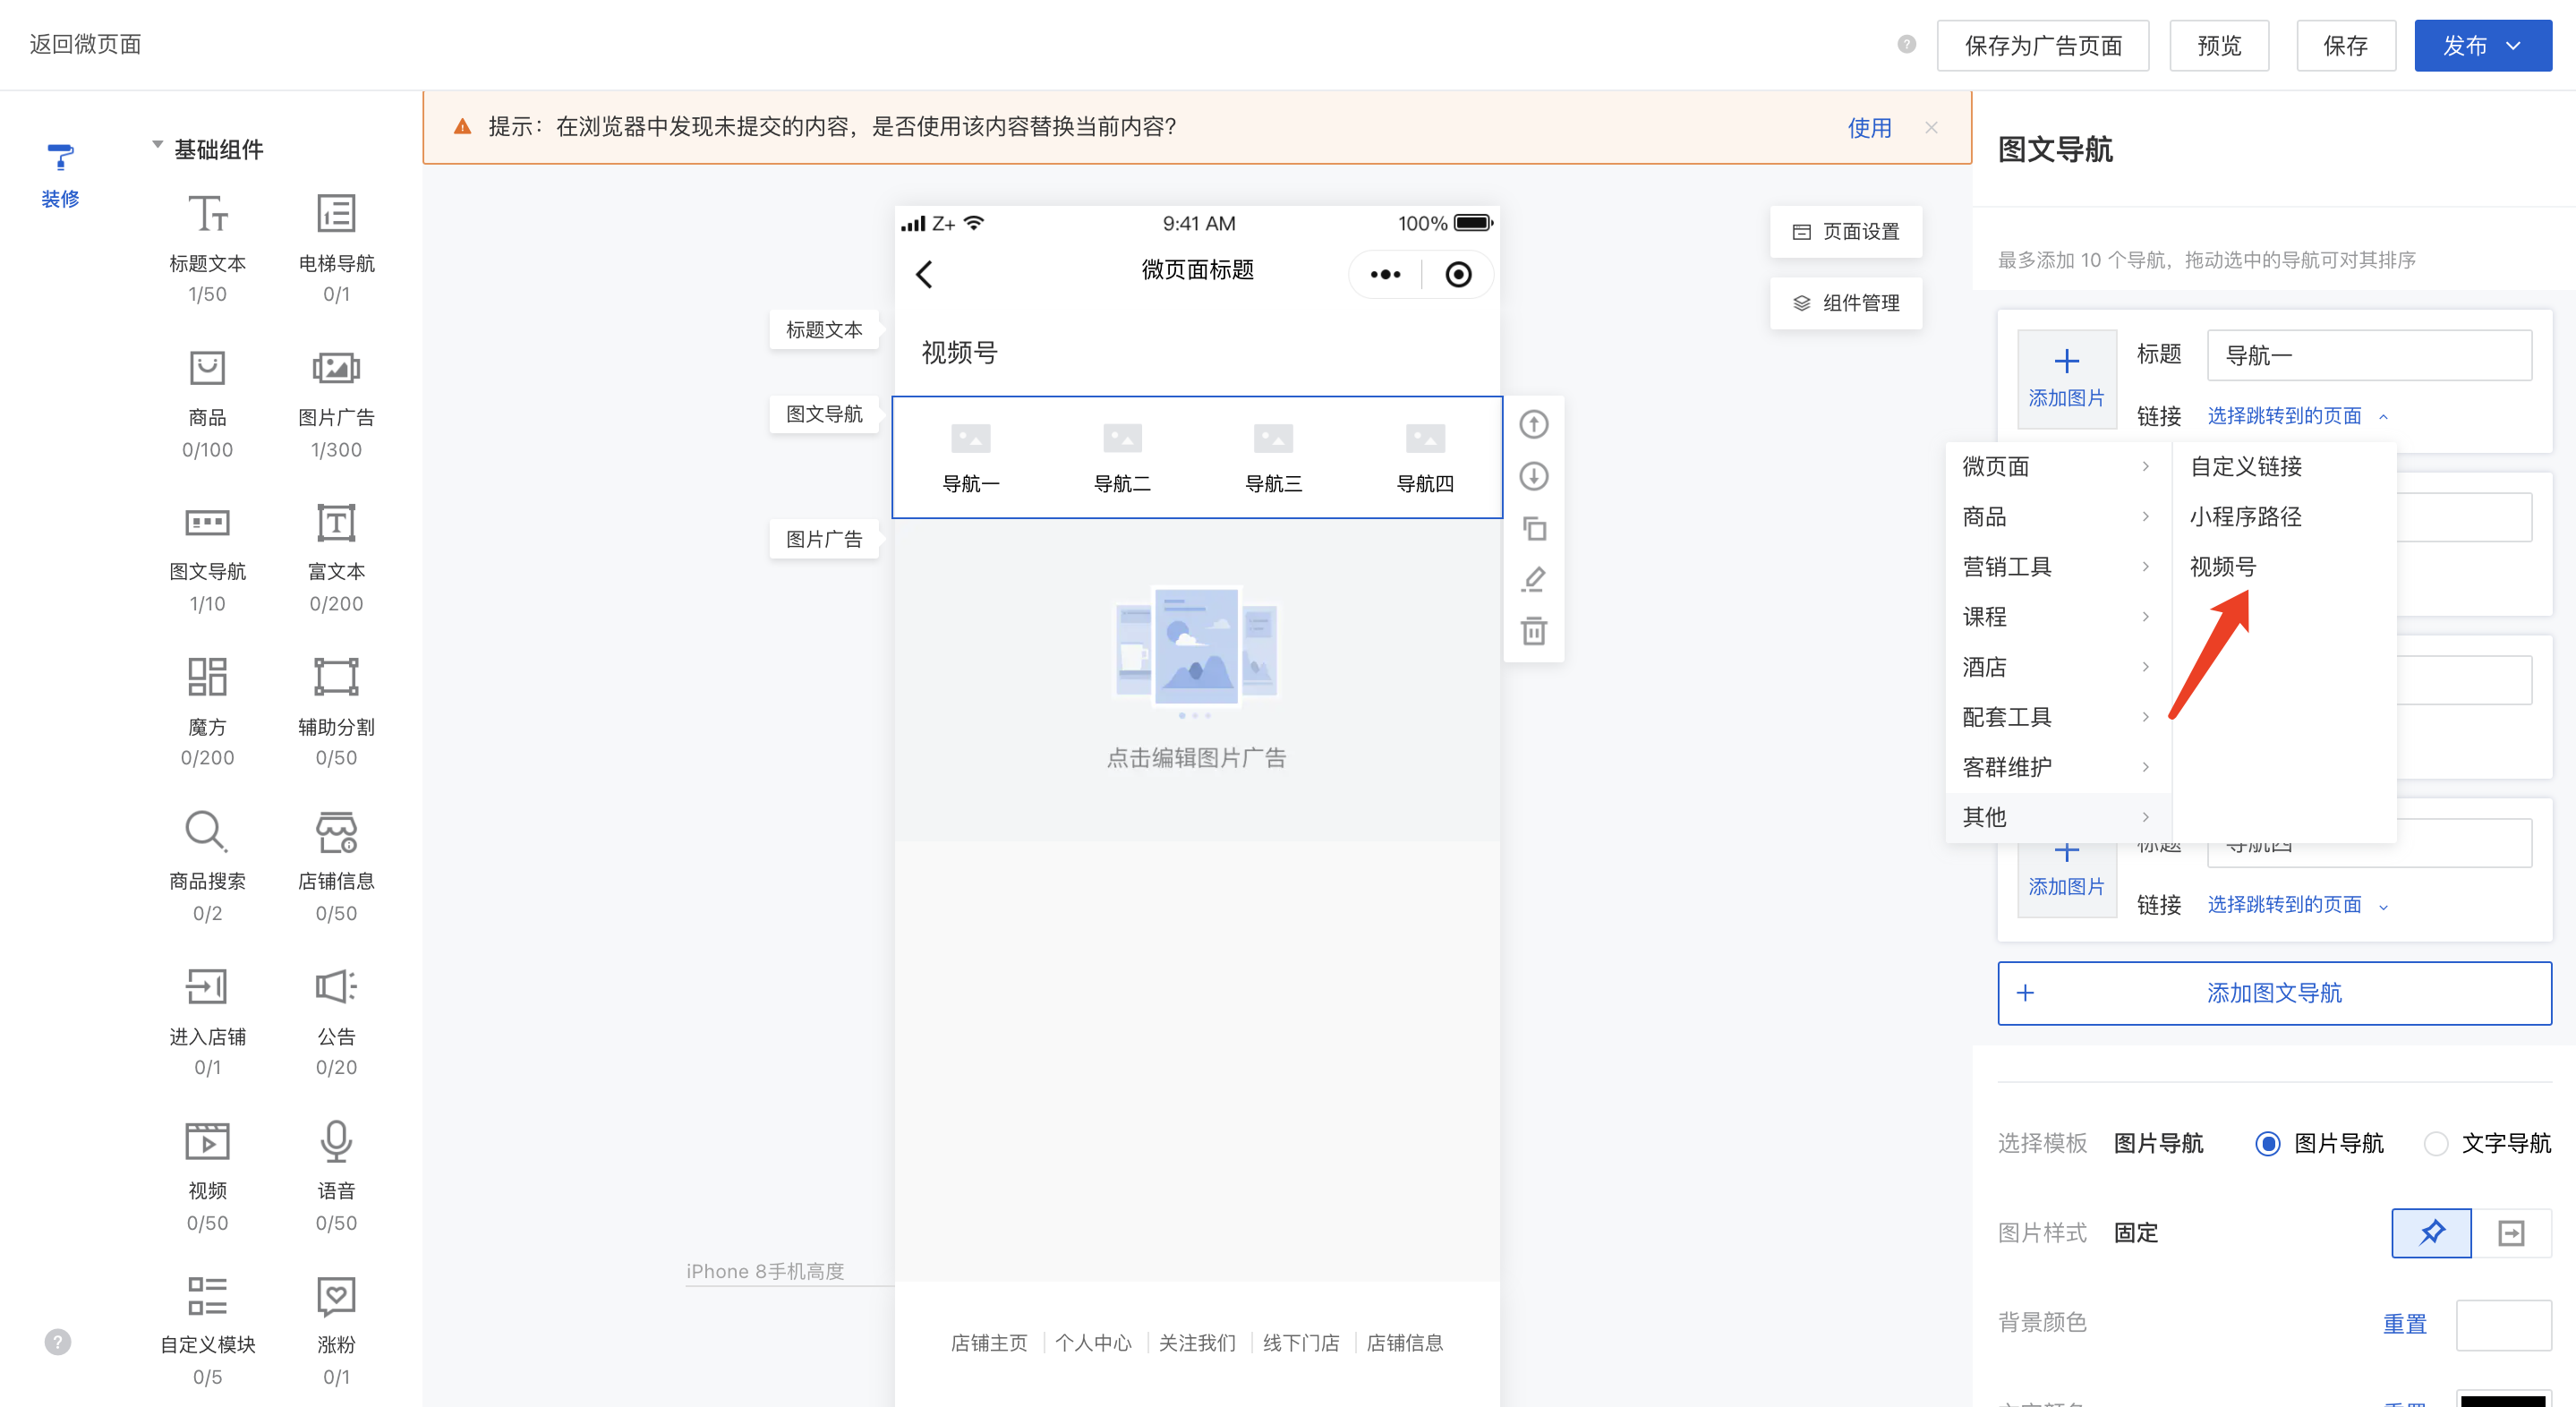Click 使用 link in warning banner
This screenshot has width=2576, height=1407.
1868,128
